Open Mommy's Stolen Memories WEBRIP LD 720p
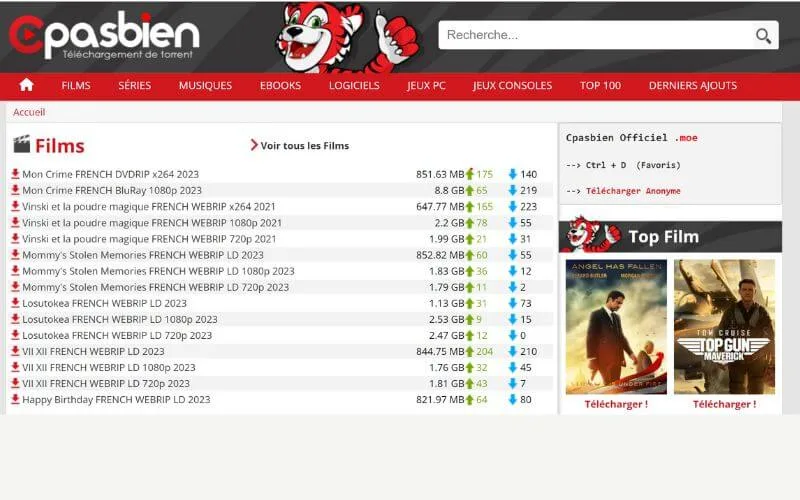 (x=156, y=287)
